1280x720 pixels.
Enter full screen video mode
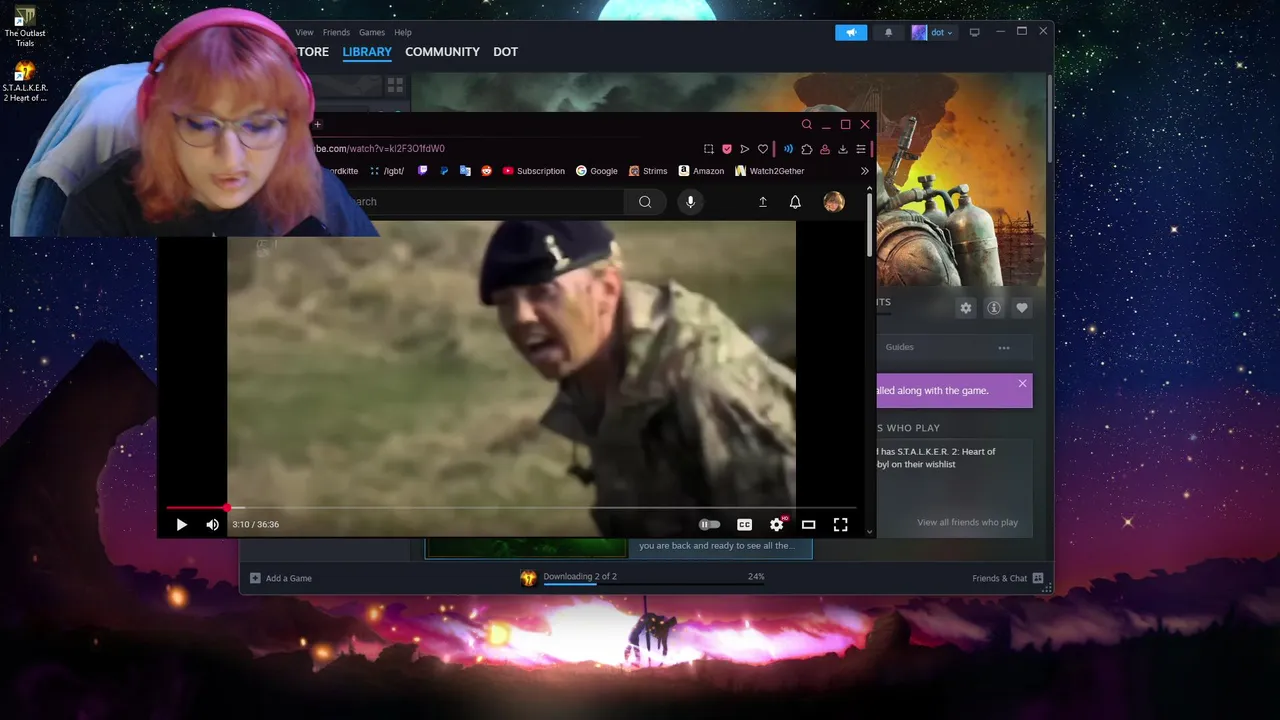pyautogui.click(x=840, y=524)
